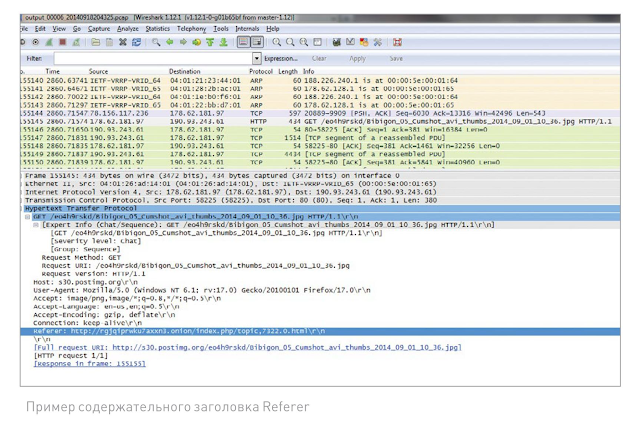Follow the Response in frame 155155 link
Viewport: 639px width, 424px height.
[x=89, y=364]
